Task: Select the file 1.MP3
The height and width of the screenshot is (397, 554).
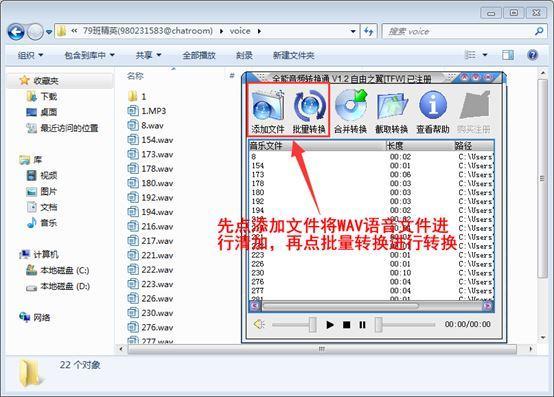Action: 147,111
